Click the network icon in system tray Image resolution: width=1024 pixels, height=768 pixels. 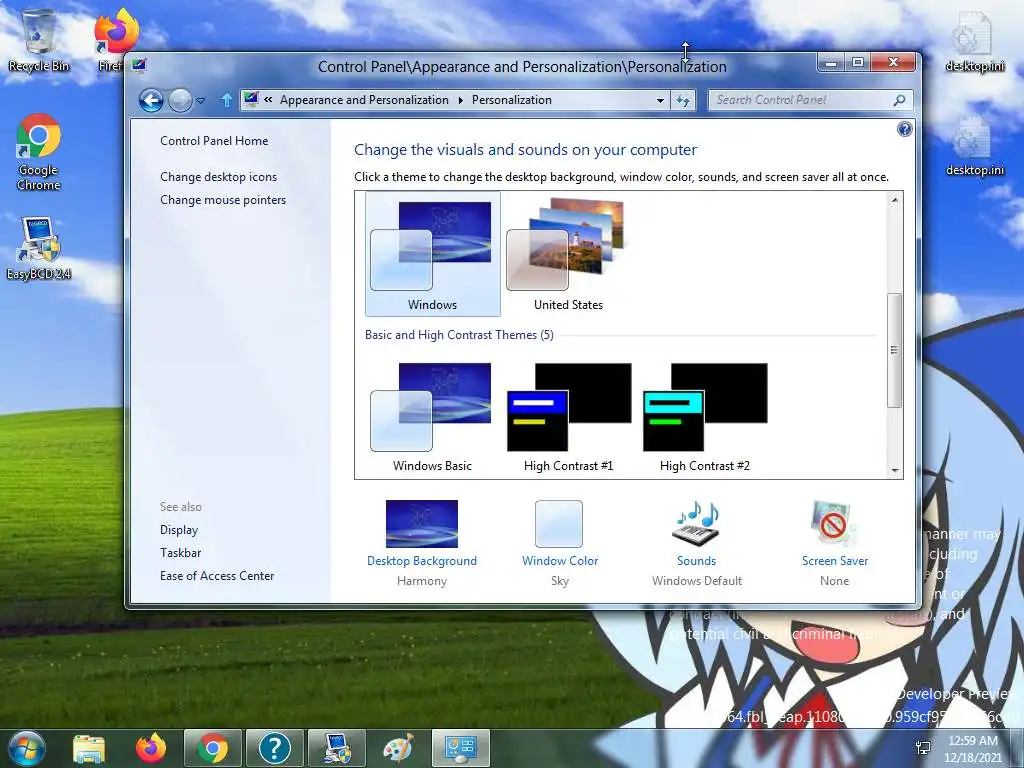tap(923, 748)
